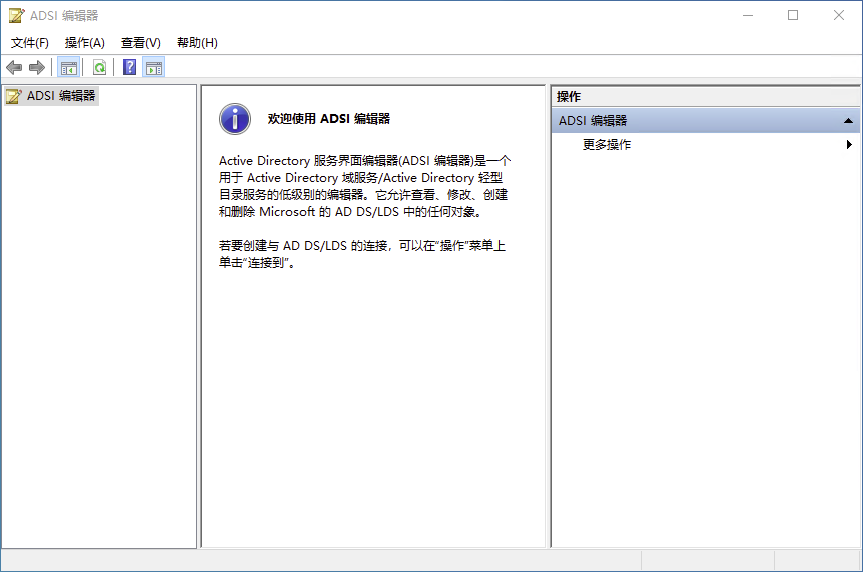The height and width of the screenshot is (572, 863).
Task: Open the 操作(A) menu
Action: click(85, 43)
